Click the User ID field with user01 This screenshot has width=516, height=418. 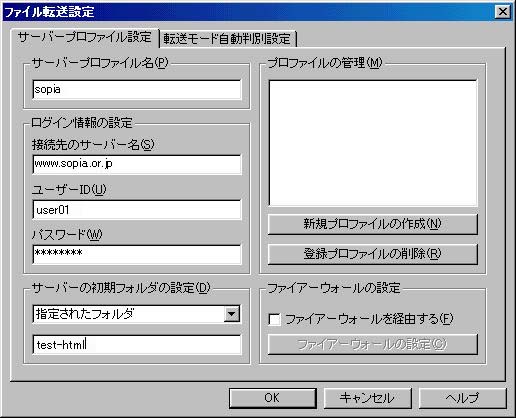[x=137, y=210]
